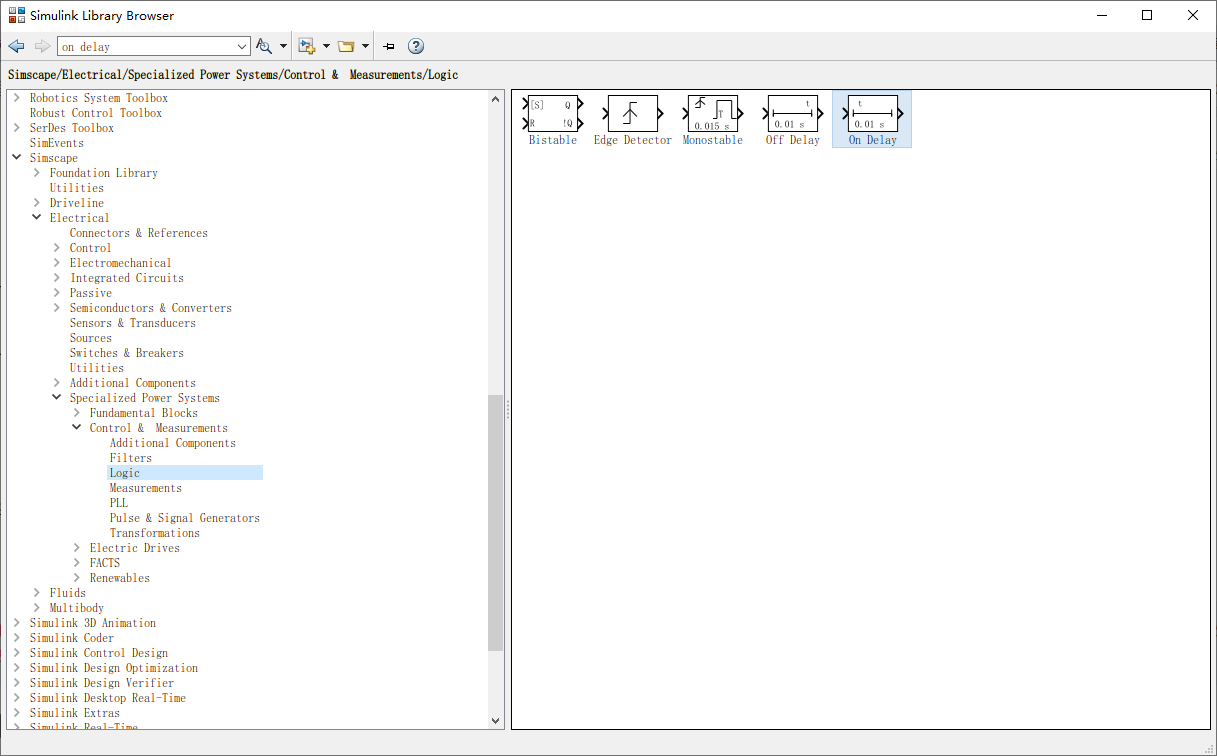Viewport: 1217px width, 756px height.
Task: Select the PLL library
Action: [119, 503]
